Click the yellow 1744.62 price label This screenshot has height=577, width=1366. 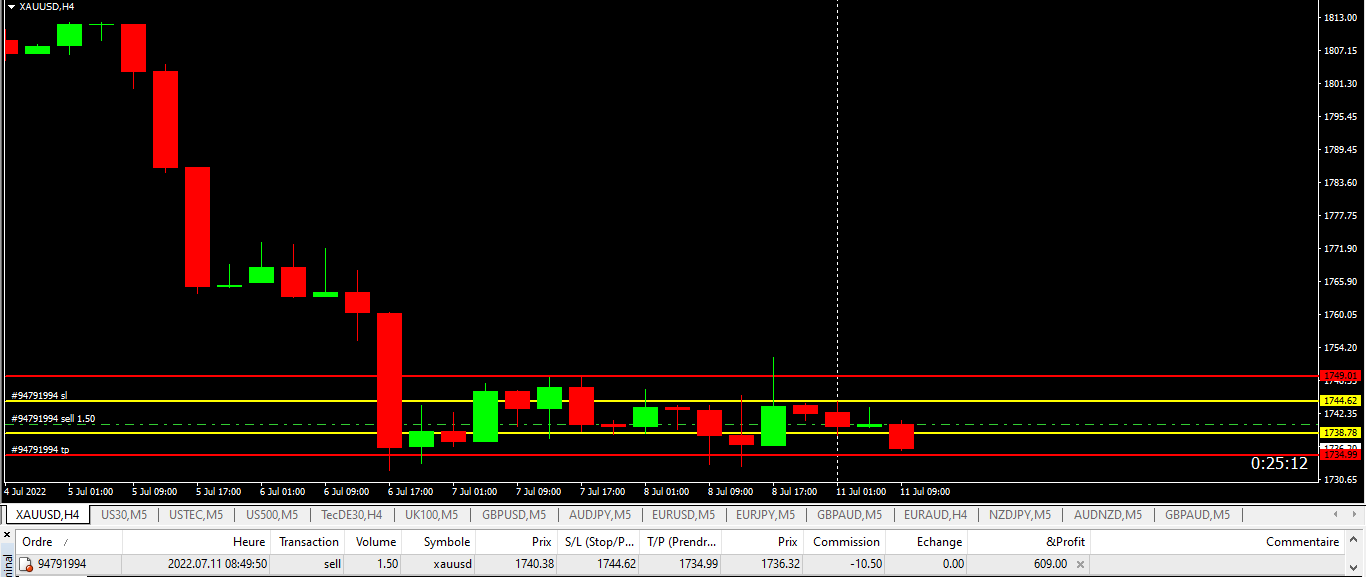1340,400
